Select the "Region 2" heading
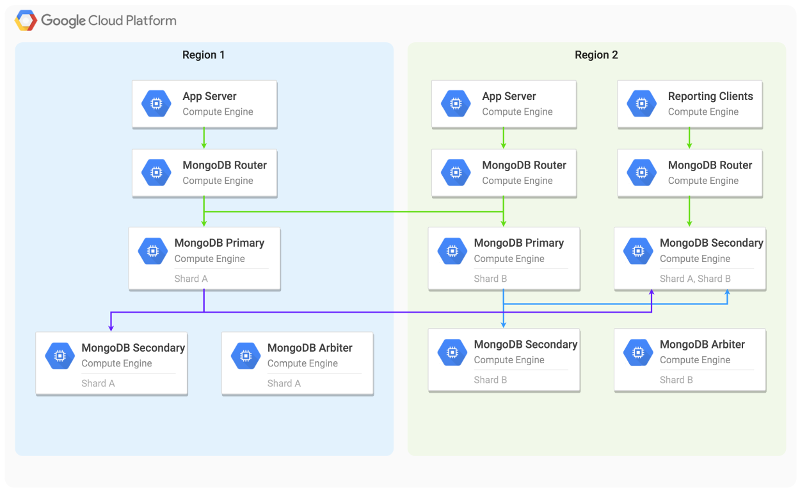Viewport: 800px width, 492px height. tap(596, 55)
